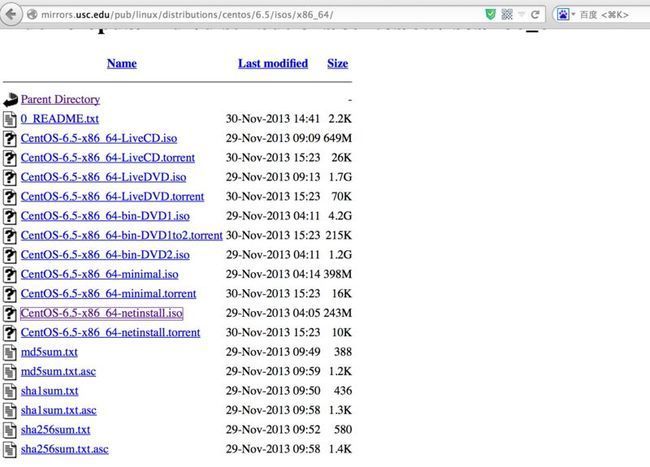650x467 pixels.
Task: Open the search engine selector dropdown arrow
Action: click(573, 15)
